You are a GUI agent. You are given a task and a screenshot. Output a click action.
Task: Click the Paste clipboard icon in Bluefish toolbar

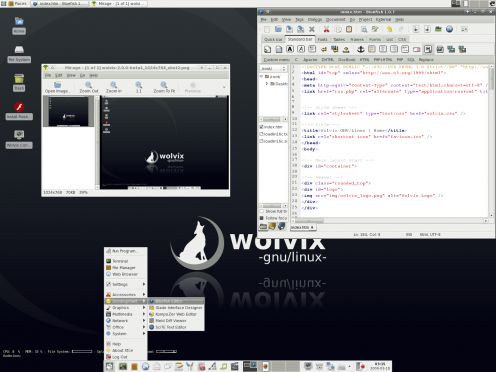(x=349, y=29)
